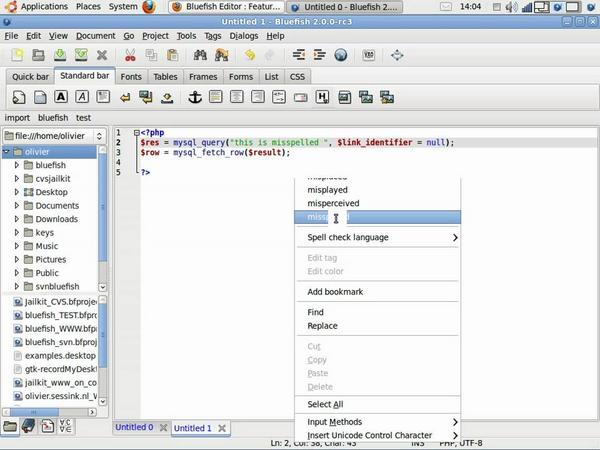Preview in browser with globe icon
The image size is (600, 450).
point(341,55)
